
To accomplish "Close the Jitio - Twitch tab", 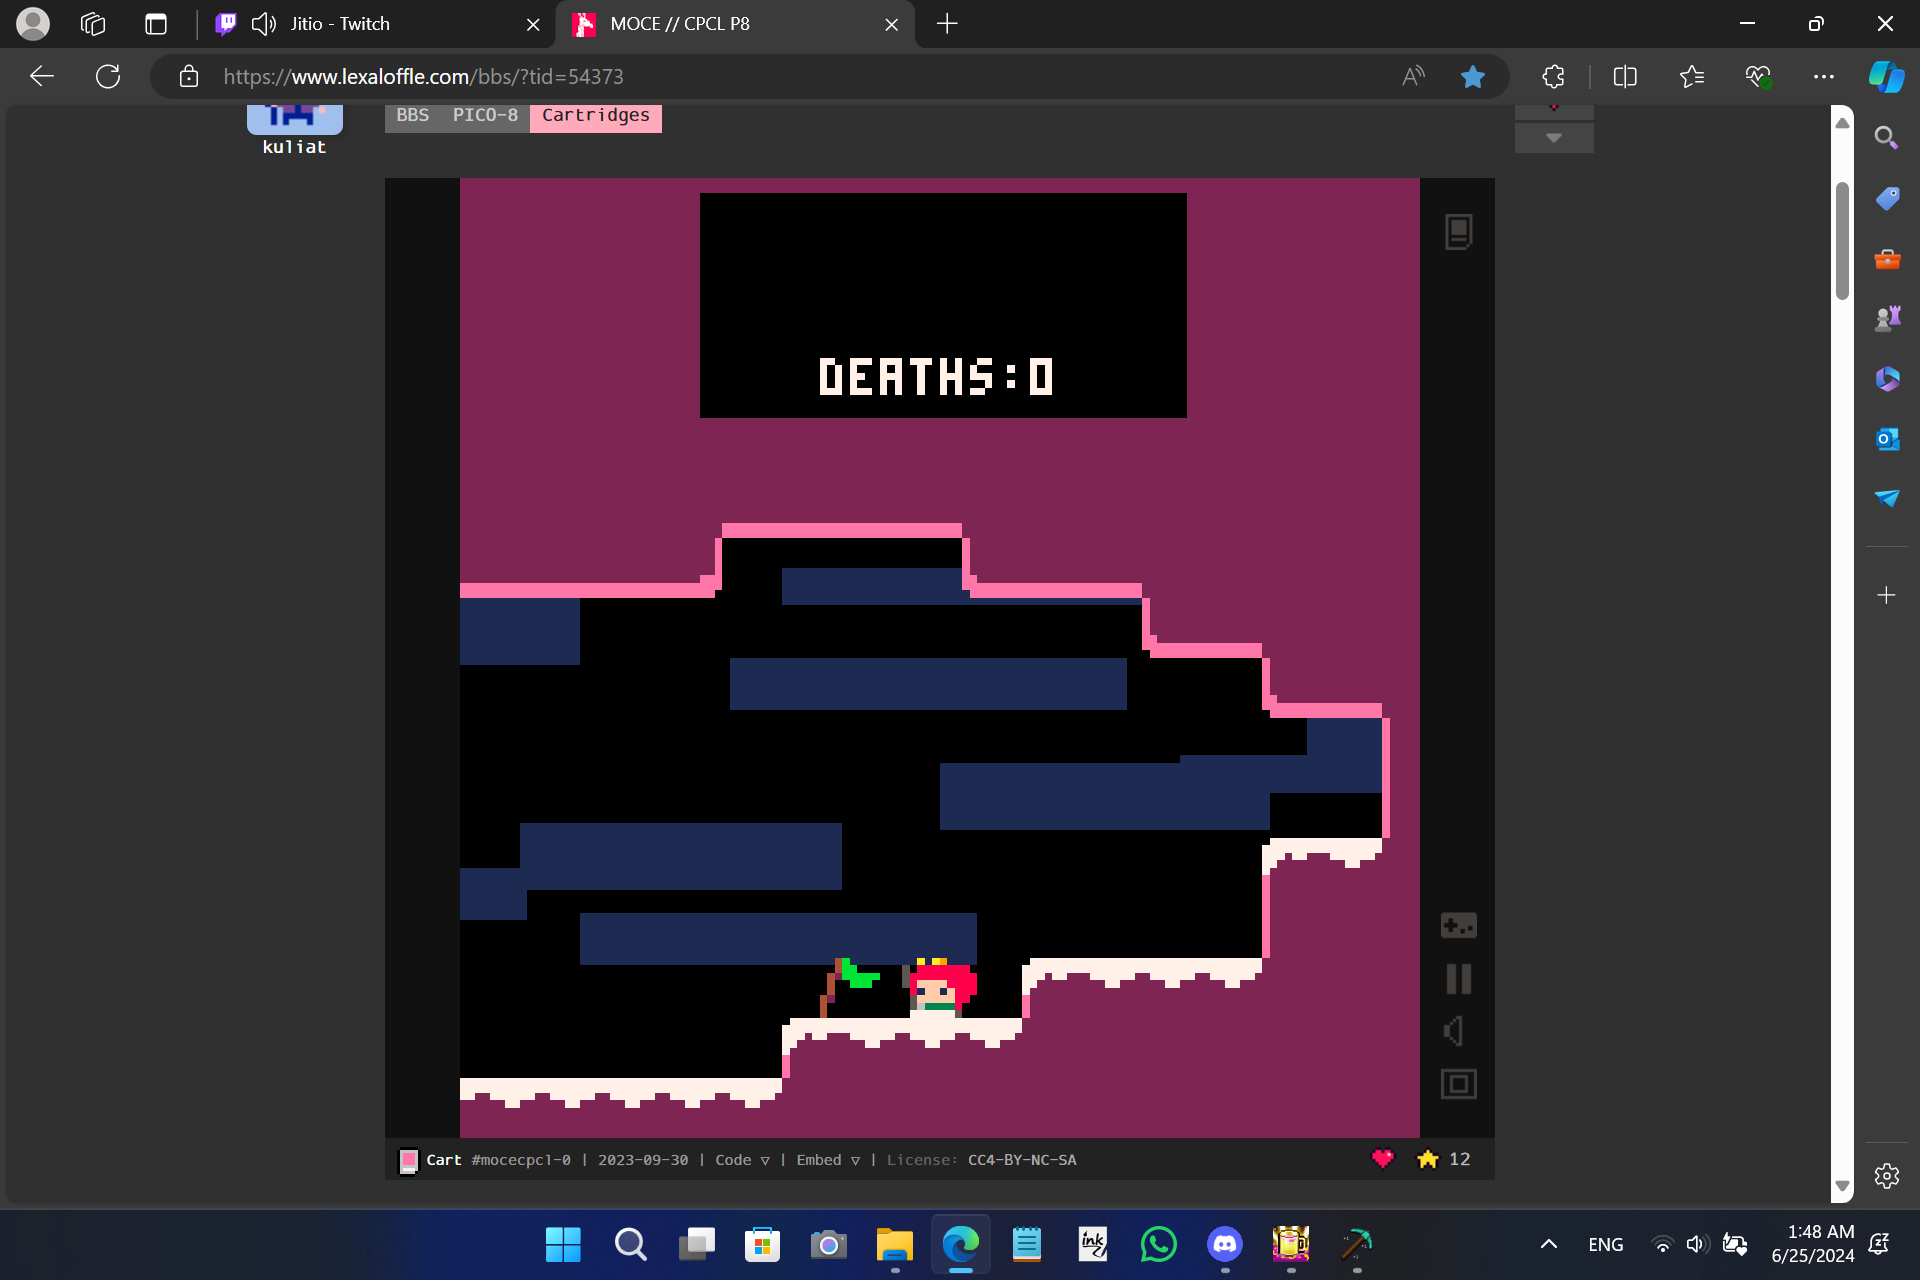I will [533, 24].
